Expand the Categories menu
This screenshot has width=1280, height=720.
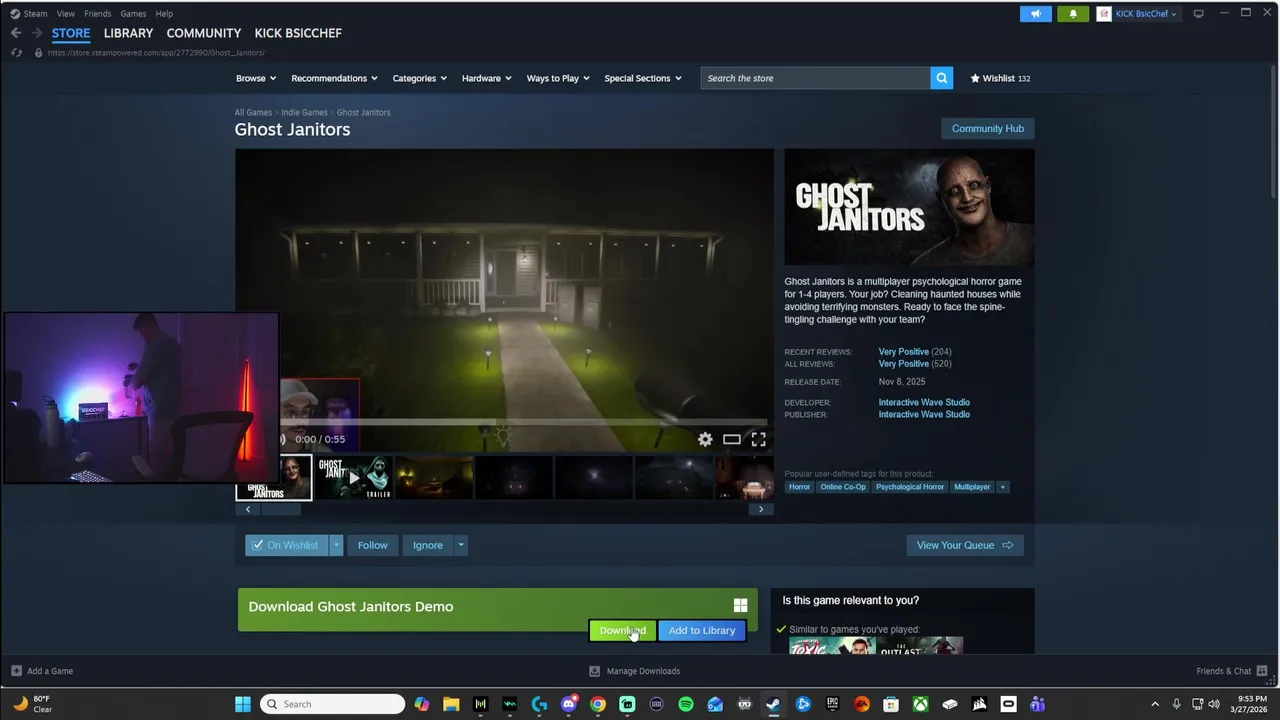(420, 78)
